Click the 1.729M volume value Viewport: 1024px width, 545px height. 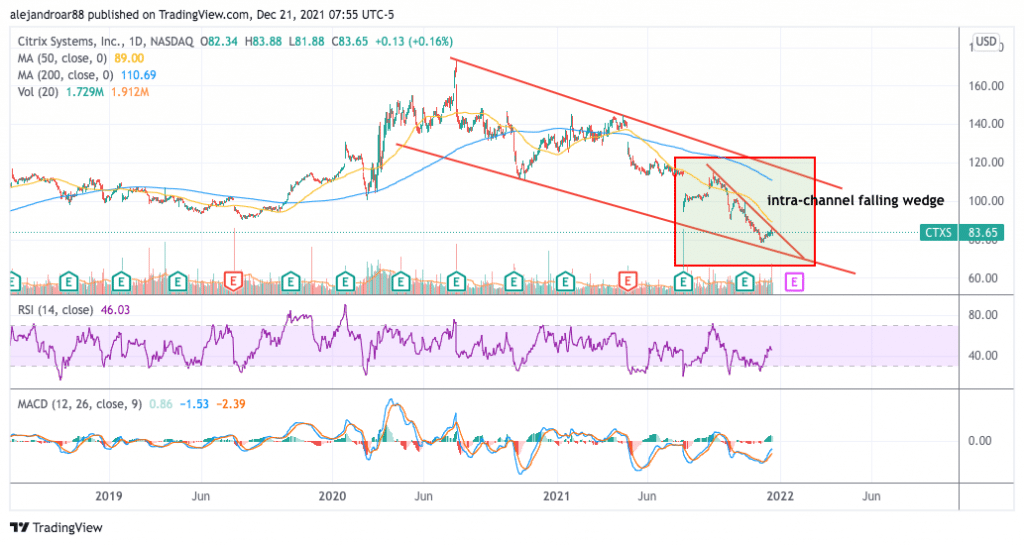point(85,93)
